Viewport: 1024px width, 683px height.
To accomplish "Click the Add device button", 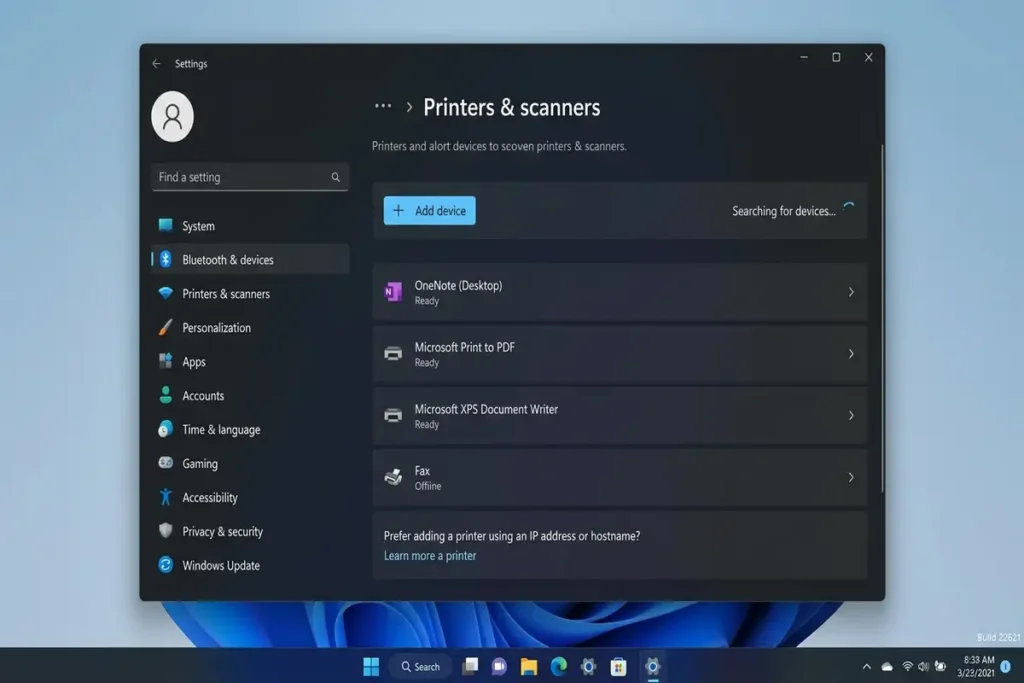I will coord(429,211).
